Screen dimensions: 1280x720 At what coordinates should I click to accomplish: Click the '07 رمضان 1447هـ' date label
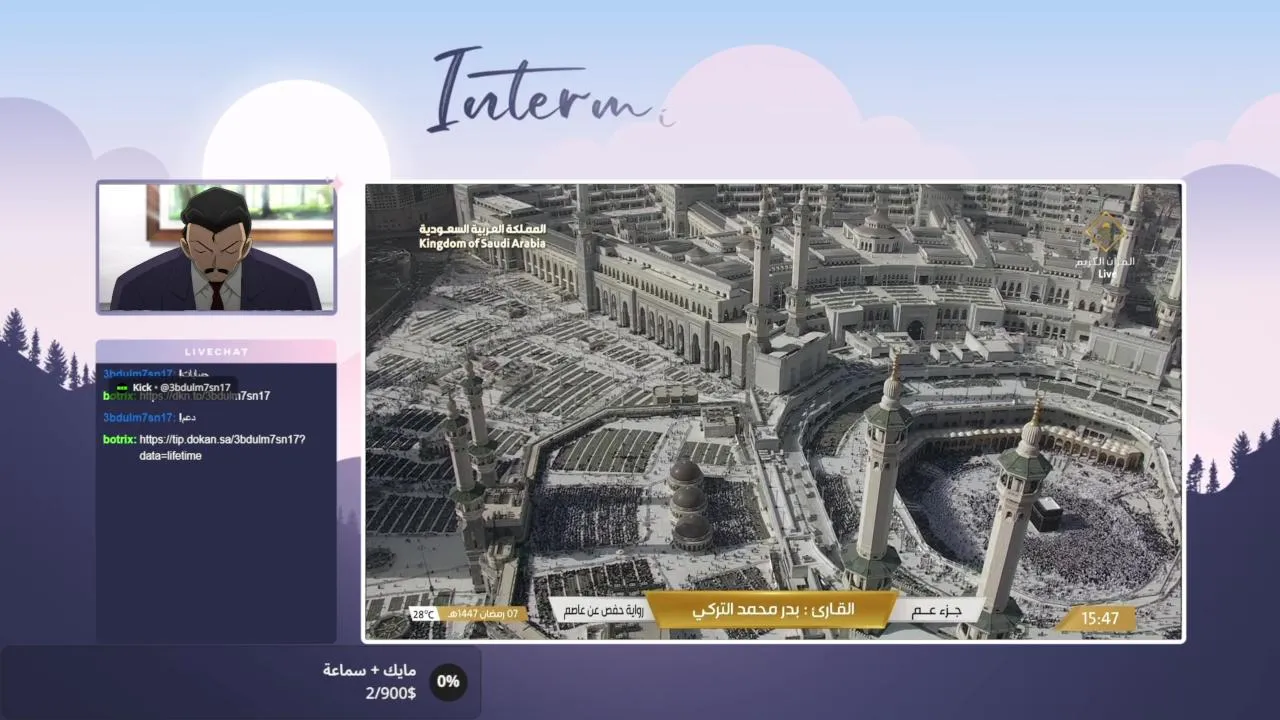click(483, 614)
